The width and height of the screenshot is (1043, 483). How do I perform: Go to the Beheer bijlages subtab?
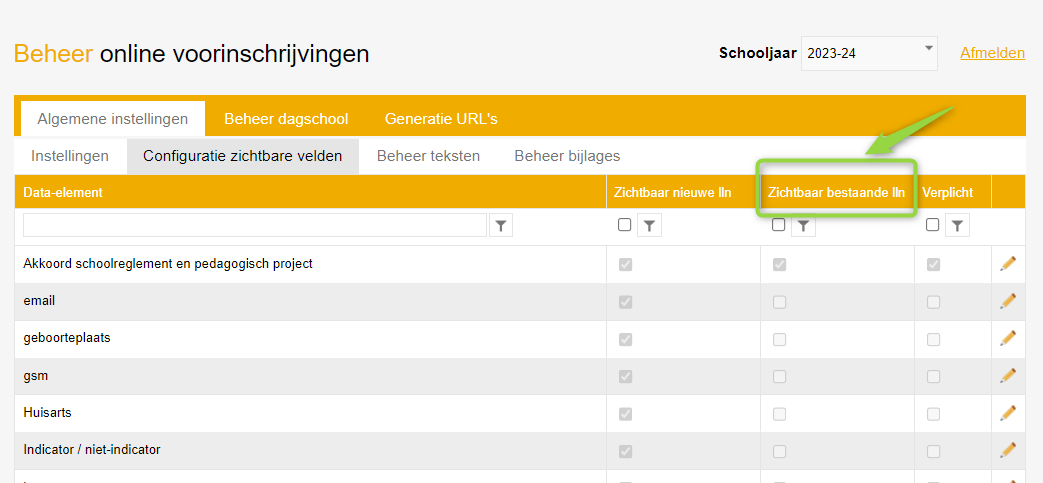567,156
